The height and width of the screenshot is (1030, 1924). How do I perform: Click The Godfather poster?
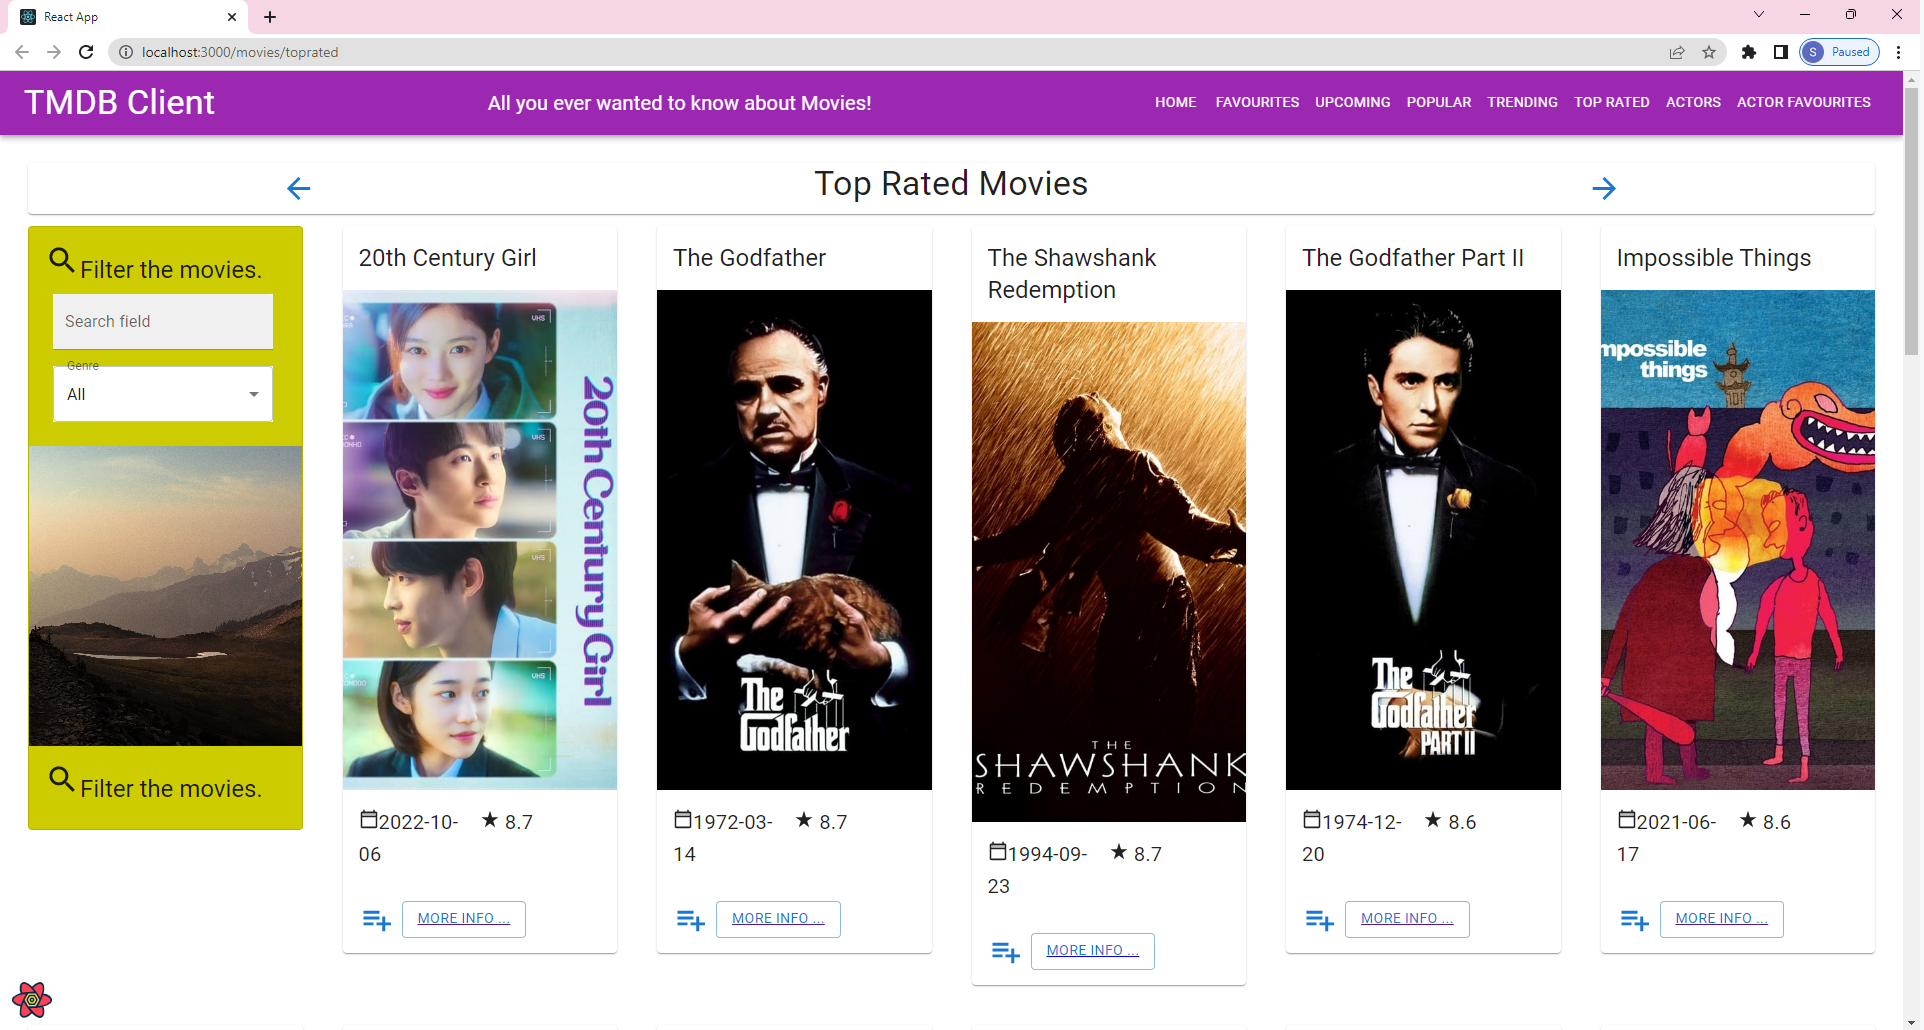(794, 540)
